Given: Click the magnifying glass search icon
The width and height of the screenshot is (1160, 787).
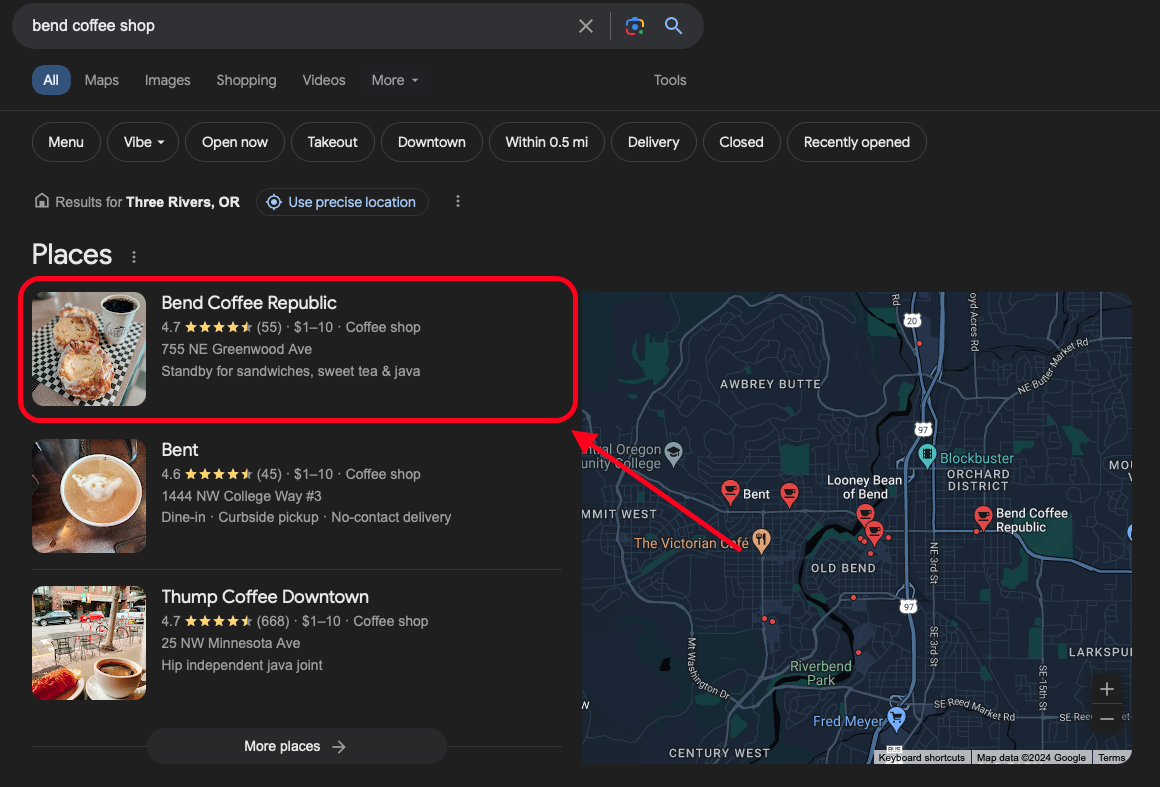Looking at the screenshot, I should point(673,26).
